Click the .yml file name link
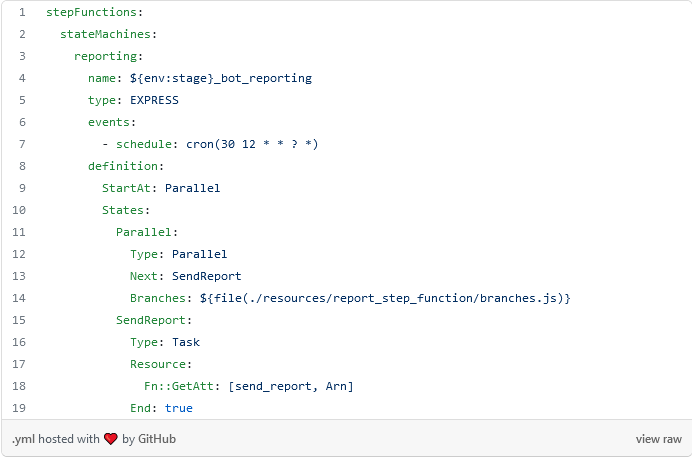Screen dimensions: 692x457 pos(23,439)
